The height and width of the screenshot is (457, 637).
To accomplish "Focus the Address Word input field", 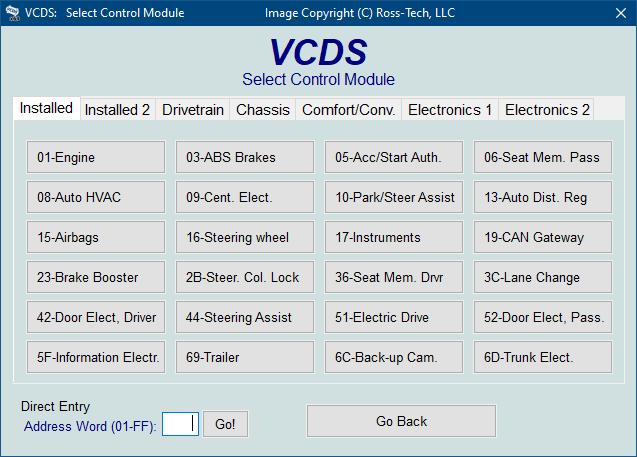I will 180,424.
